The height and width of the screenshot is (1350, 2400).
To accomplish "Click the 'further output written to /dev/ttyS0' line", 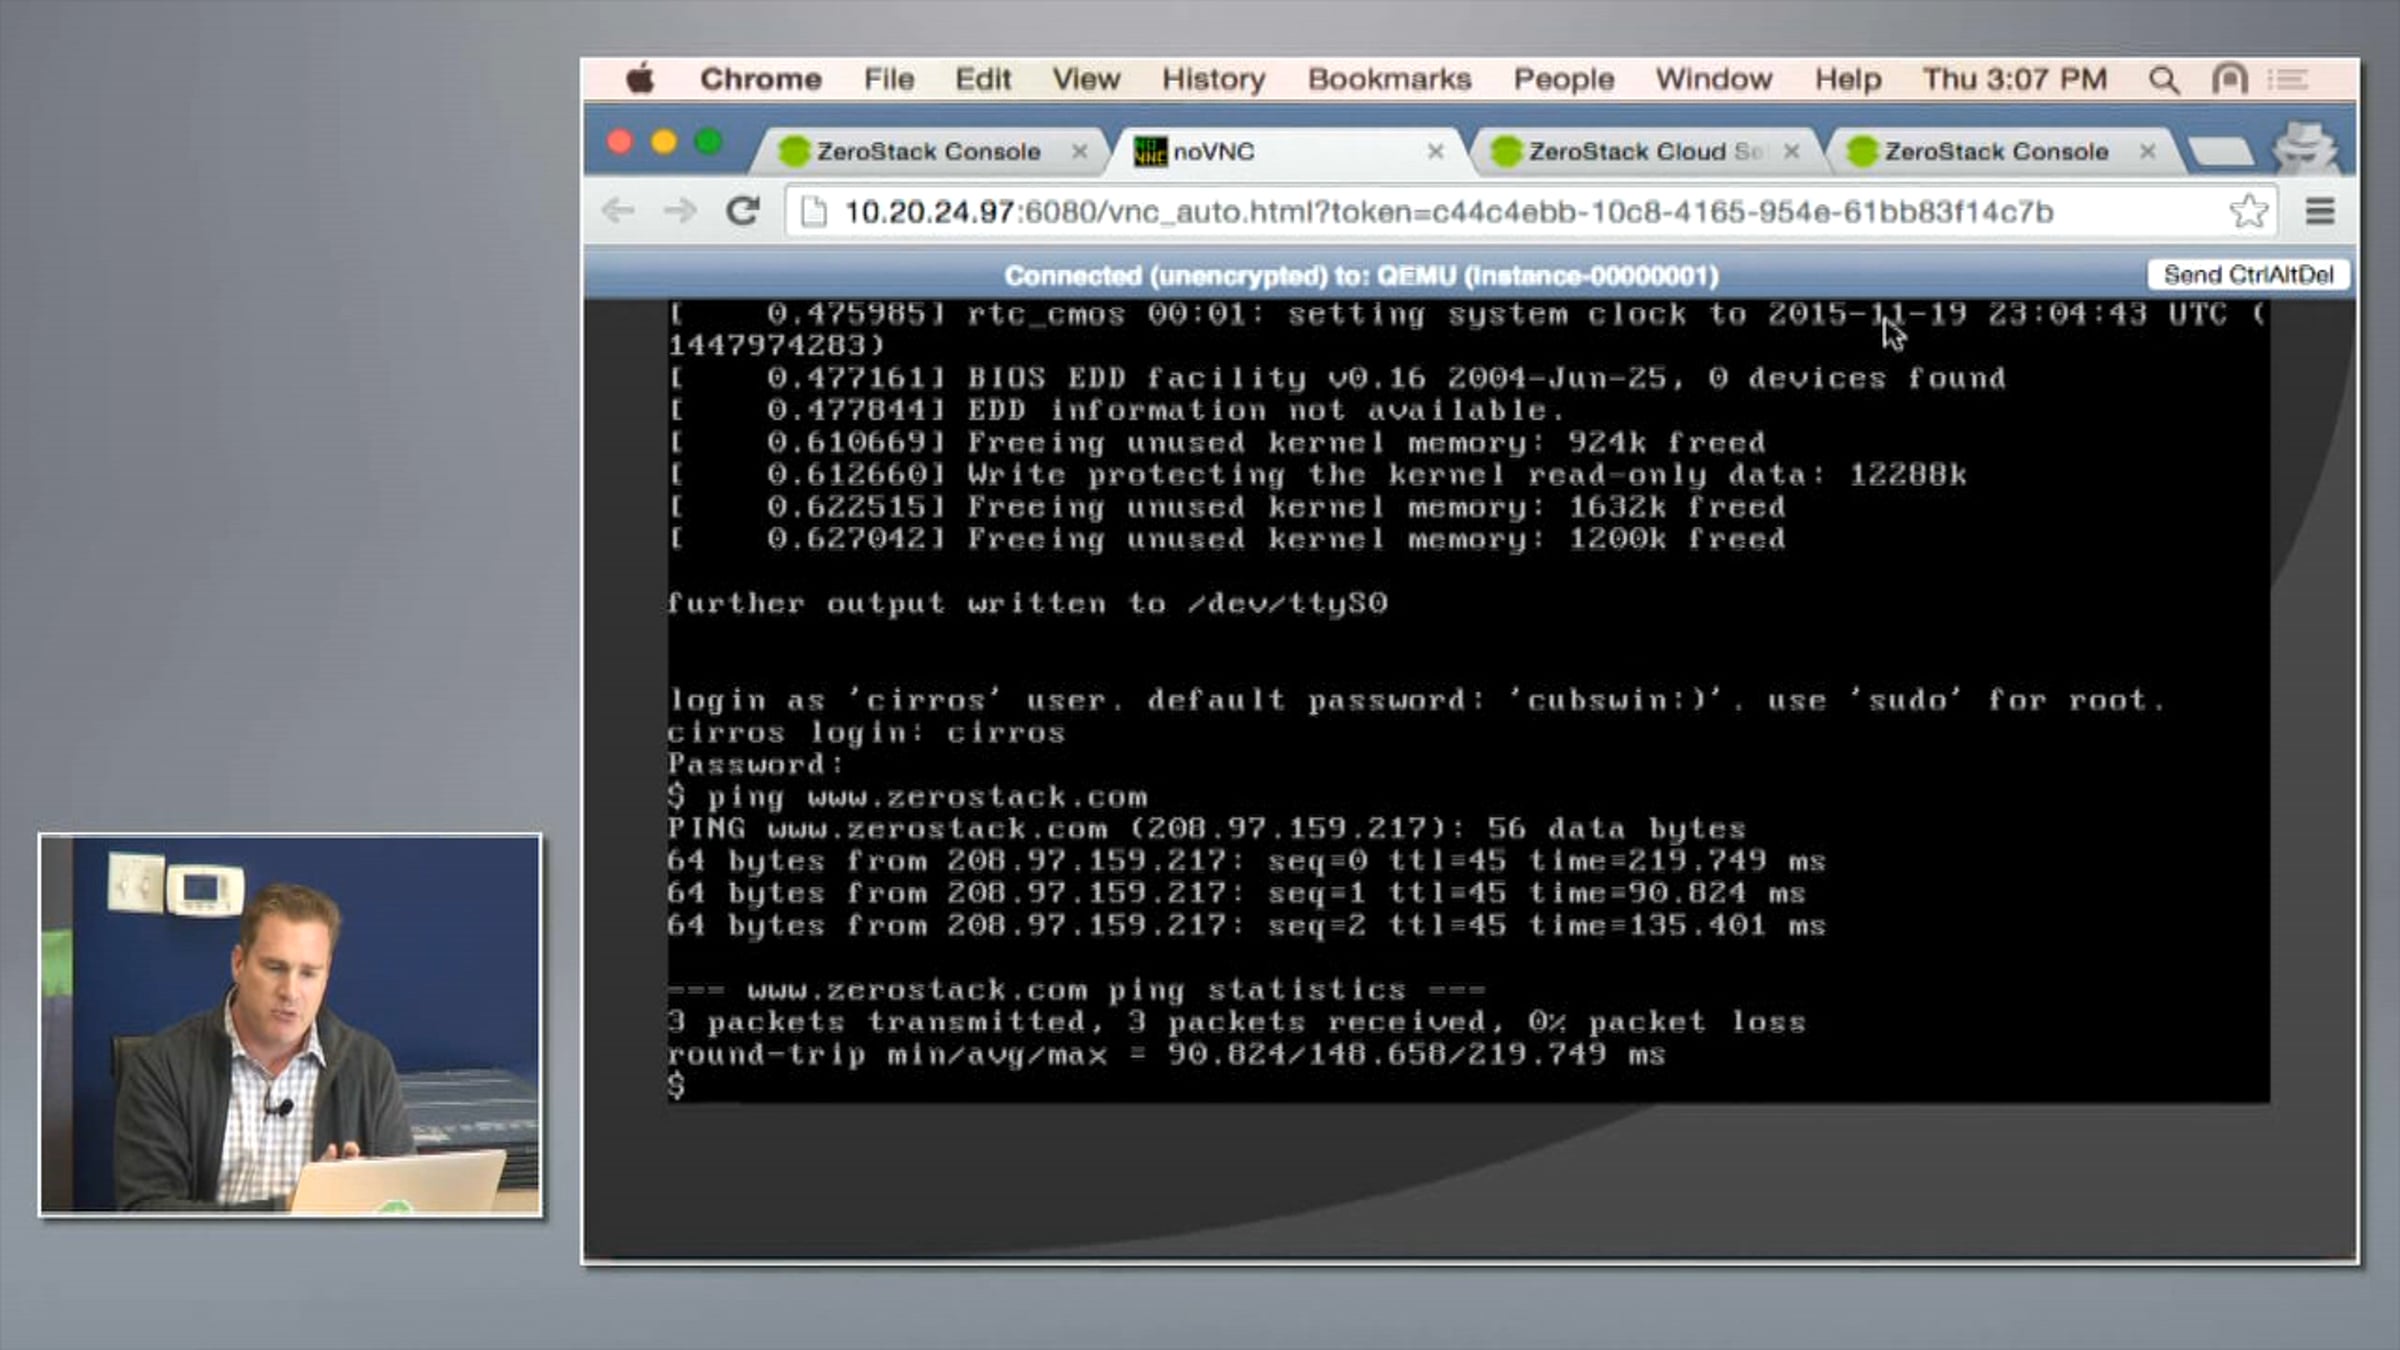I will [x=1027, y=603].
